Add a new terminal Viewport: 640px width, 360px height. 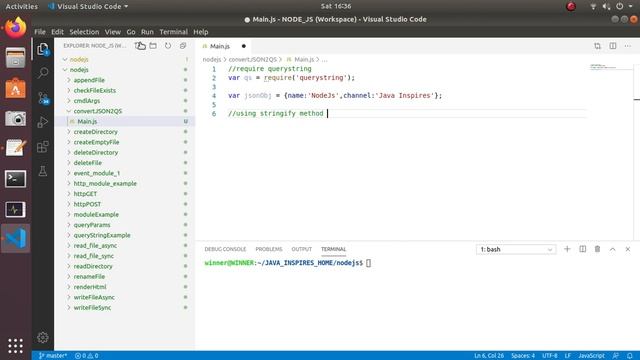point(567,249)
